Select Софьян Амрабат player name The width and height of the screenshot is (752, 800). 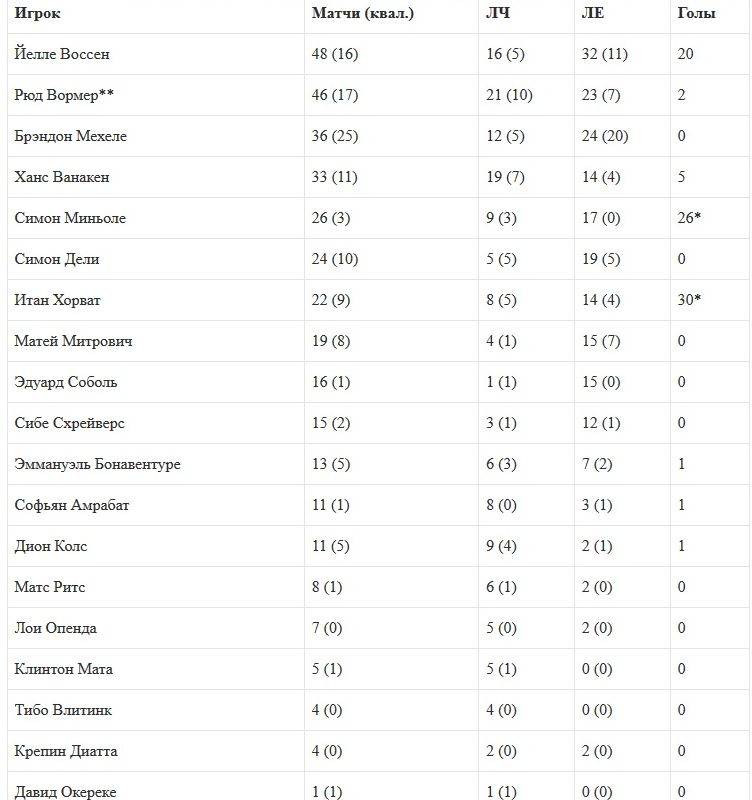pyautogui.click(x=72, y=505)
